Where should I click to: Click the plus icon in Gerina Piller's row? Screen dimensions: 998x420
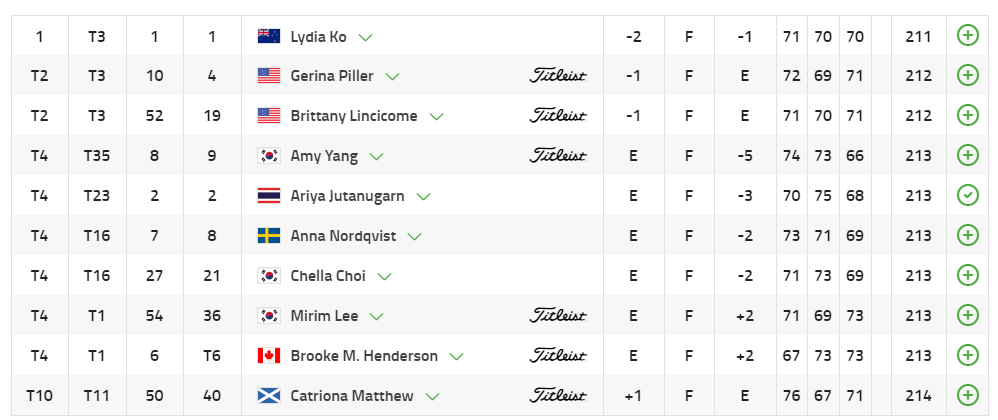coord(967,76)
